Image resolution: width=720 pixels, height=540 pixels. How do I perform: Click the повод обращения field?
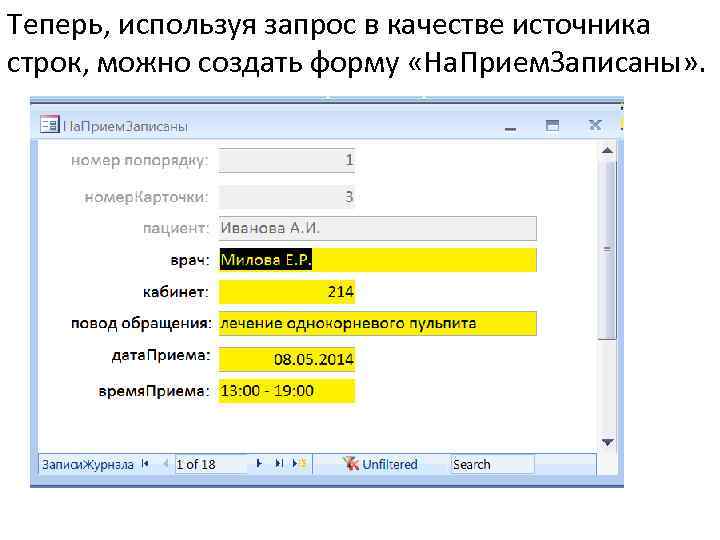pyautogui.click(x=377, y=323)
